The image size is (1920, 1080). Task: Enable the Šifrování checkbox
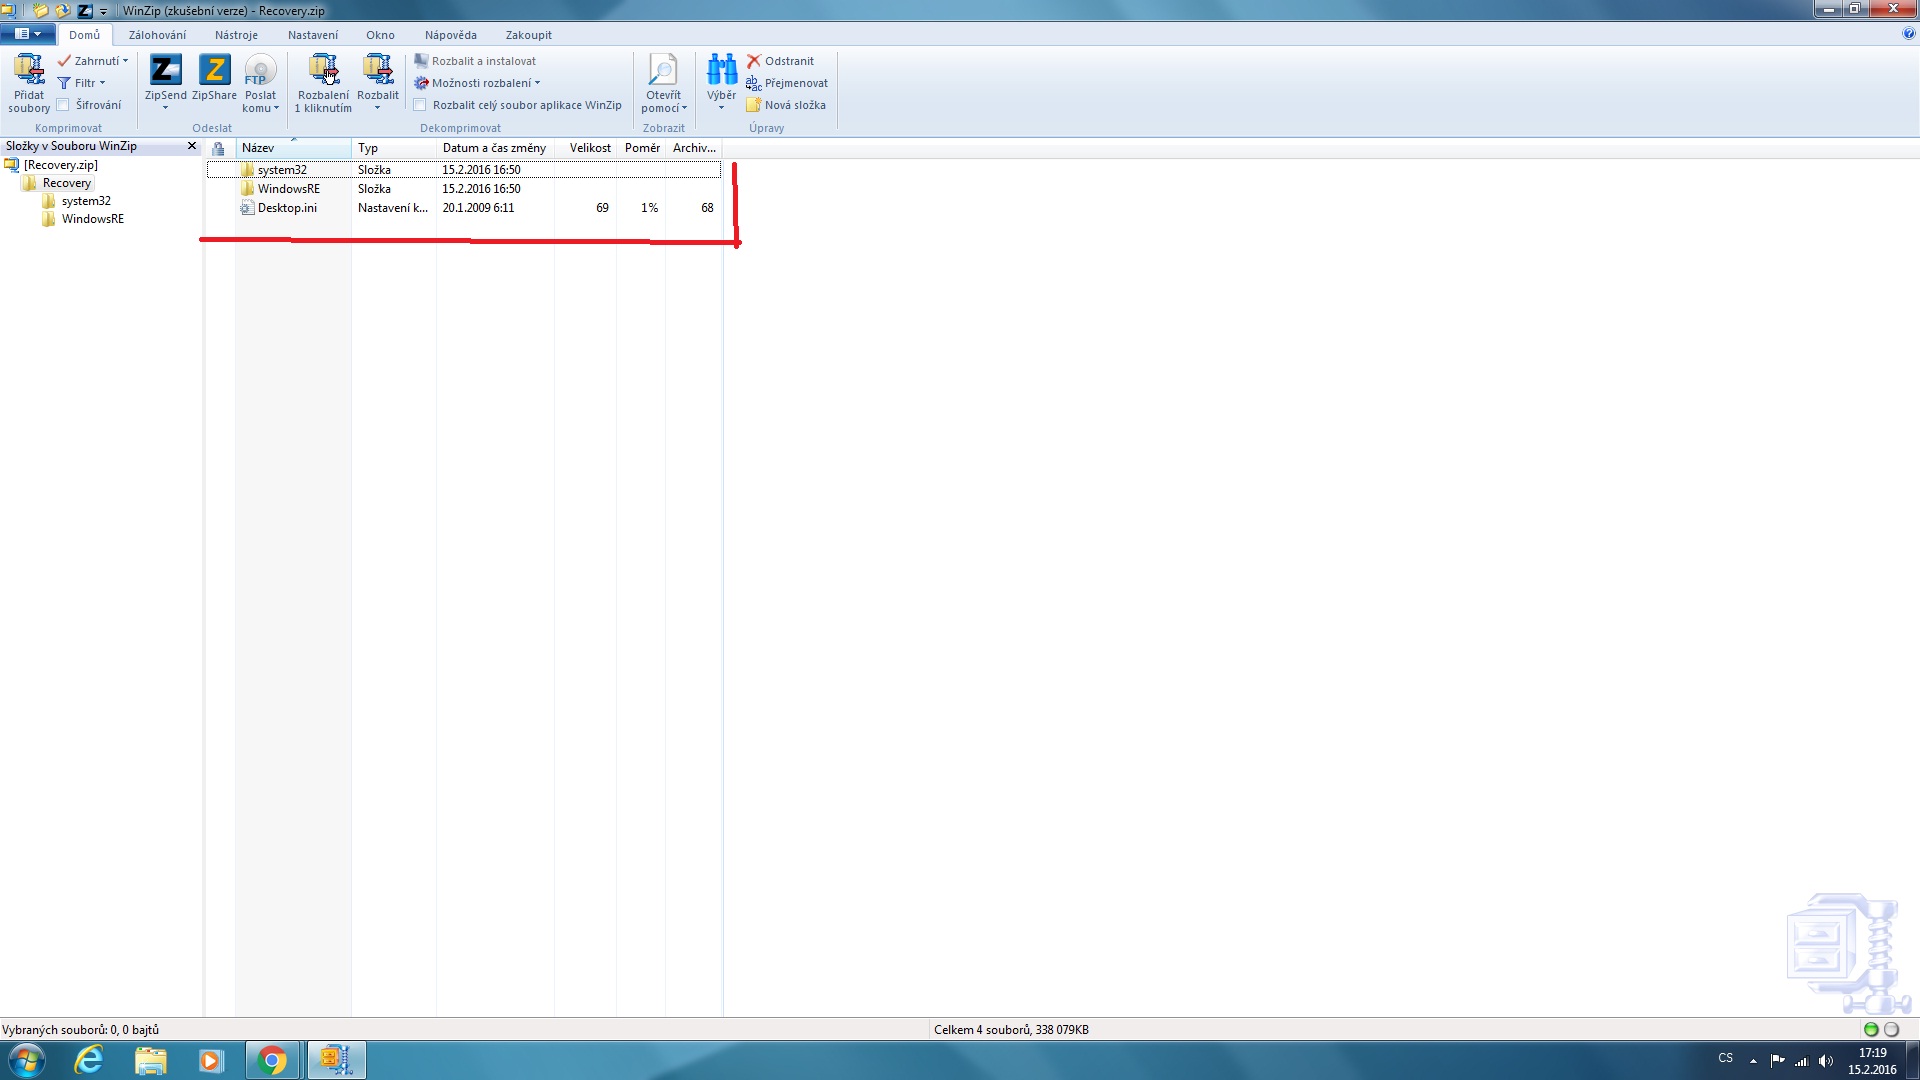(64, 105)
